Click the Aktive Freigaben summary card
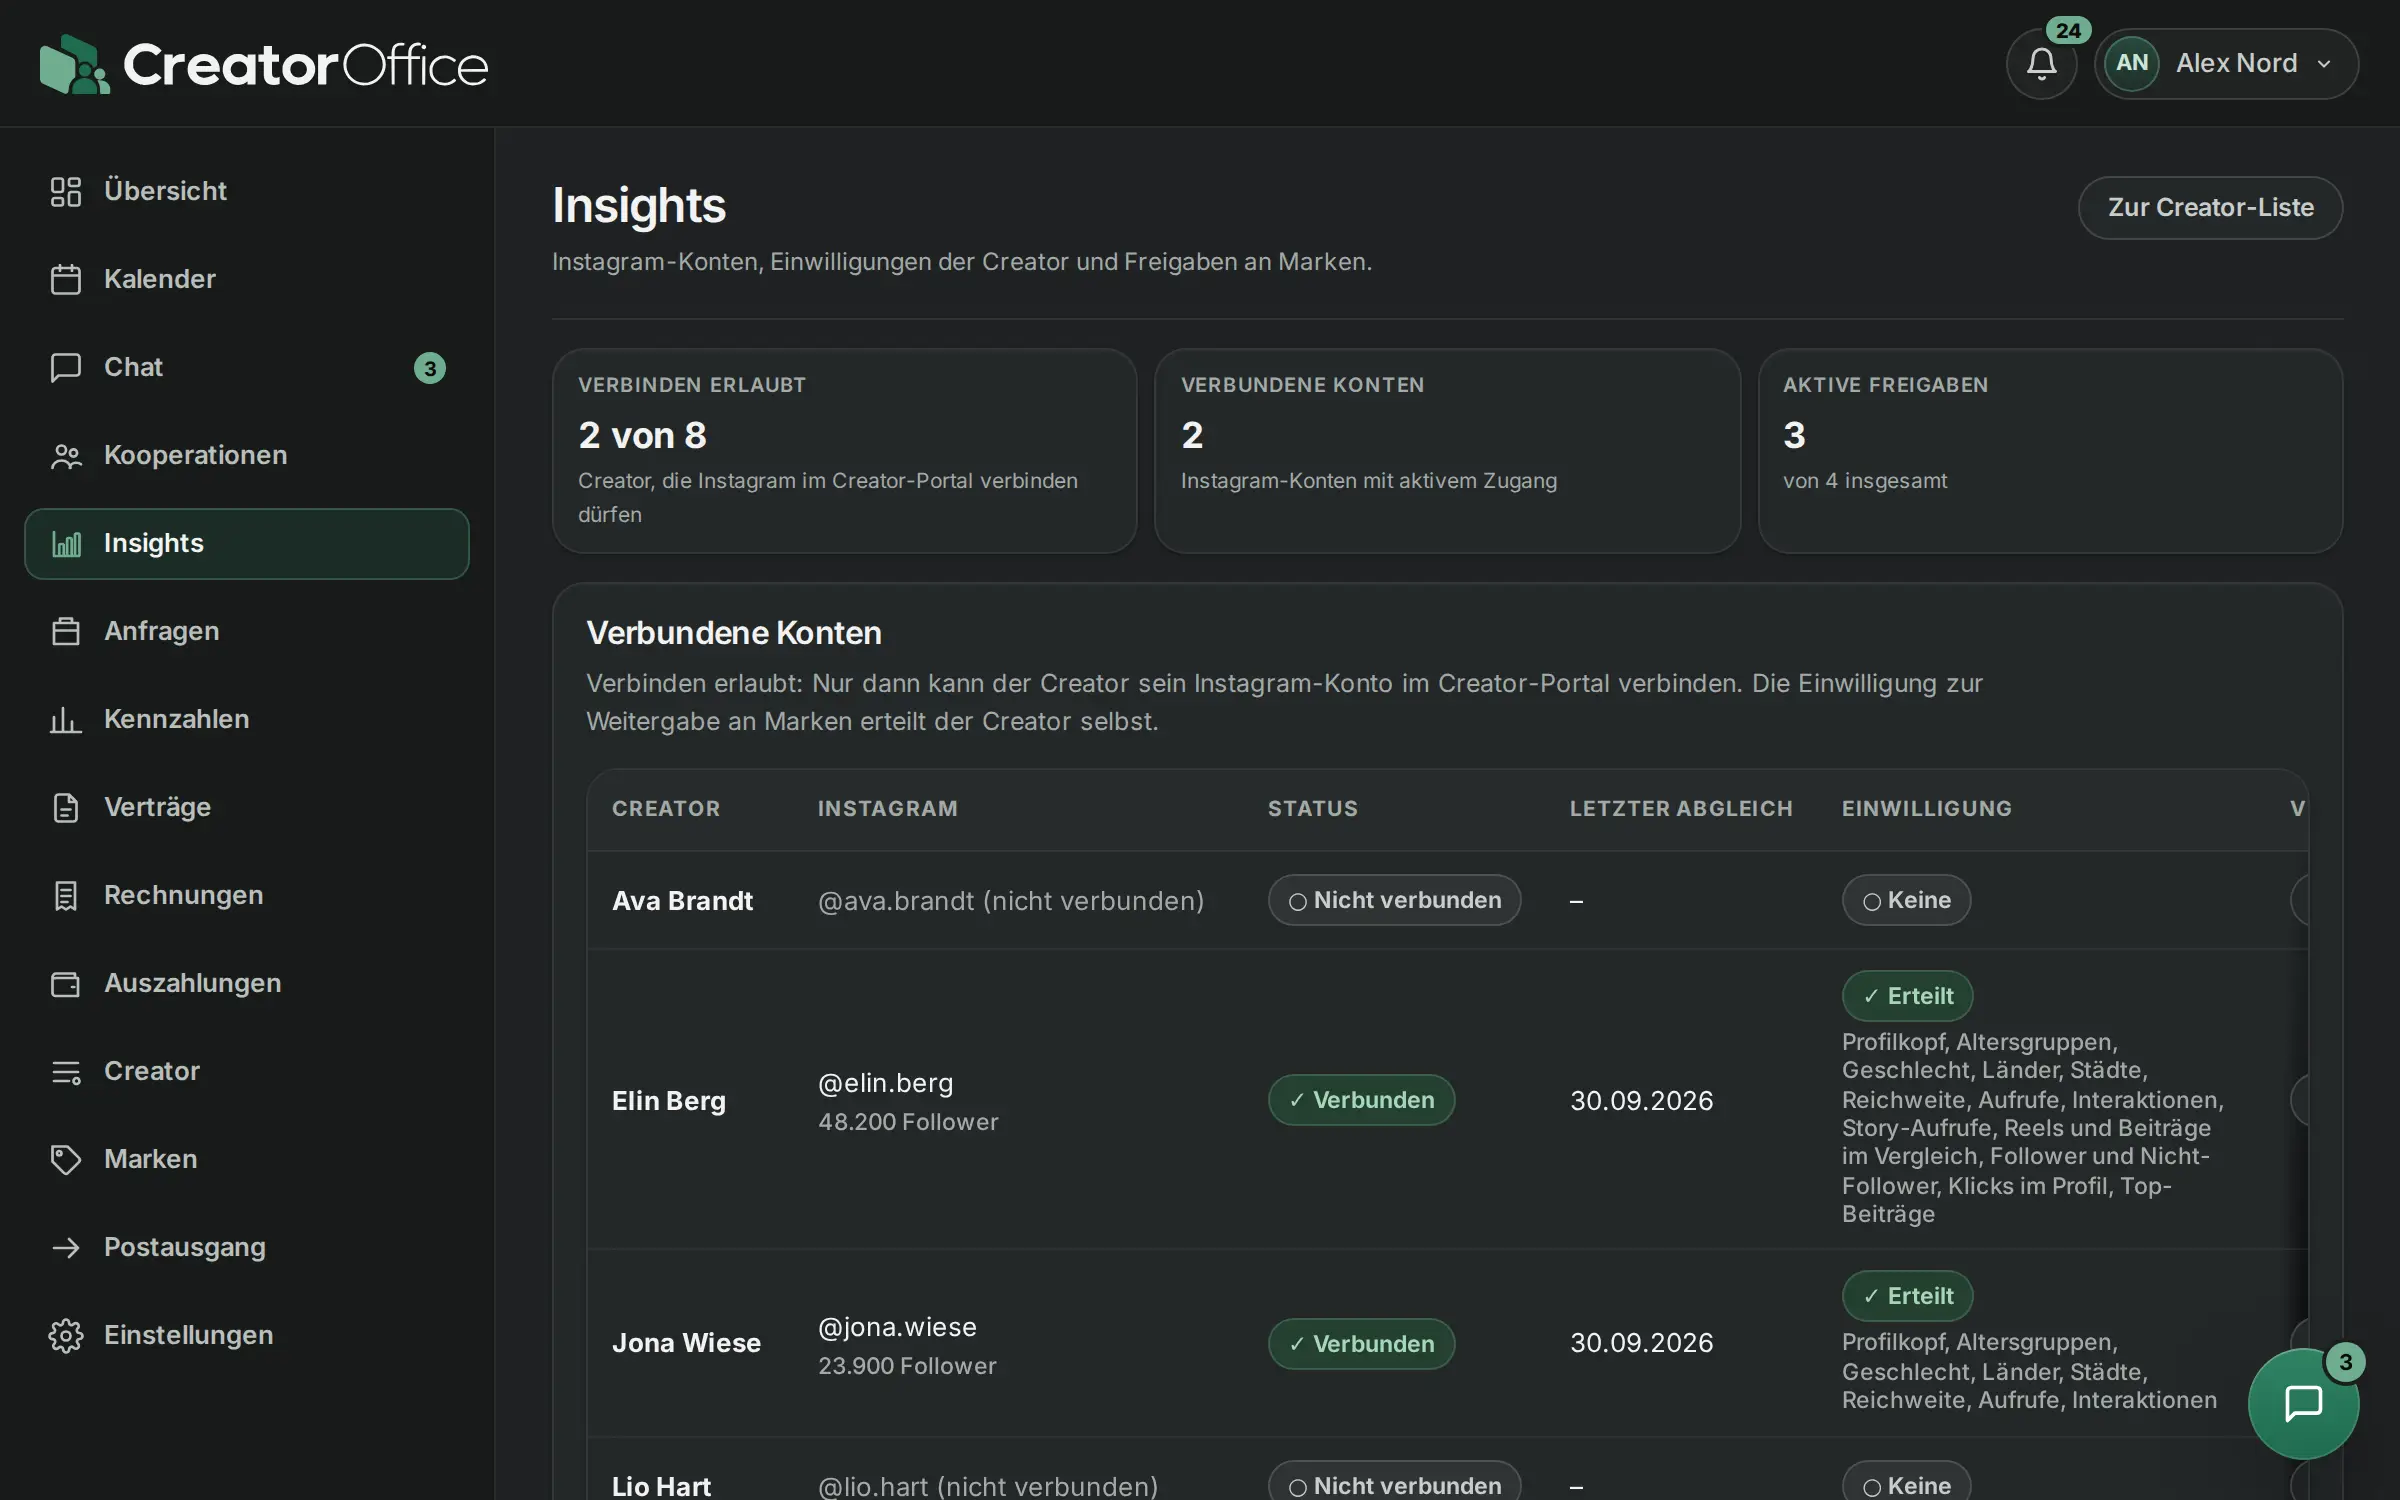 tap(2050, 451)
